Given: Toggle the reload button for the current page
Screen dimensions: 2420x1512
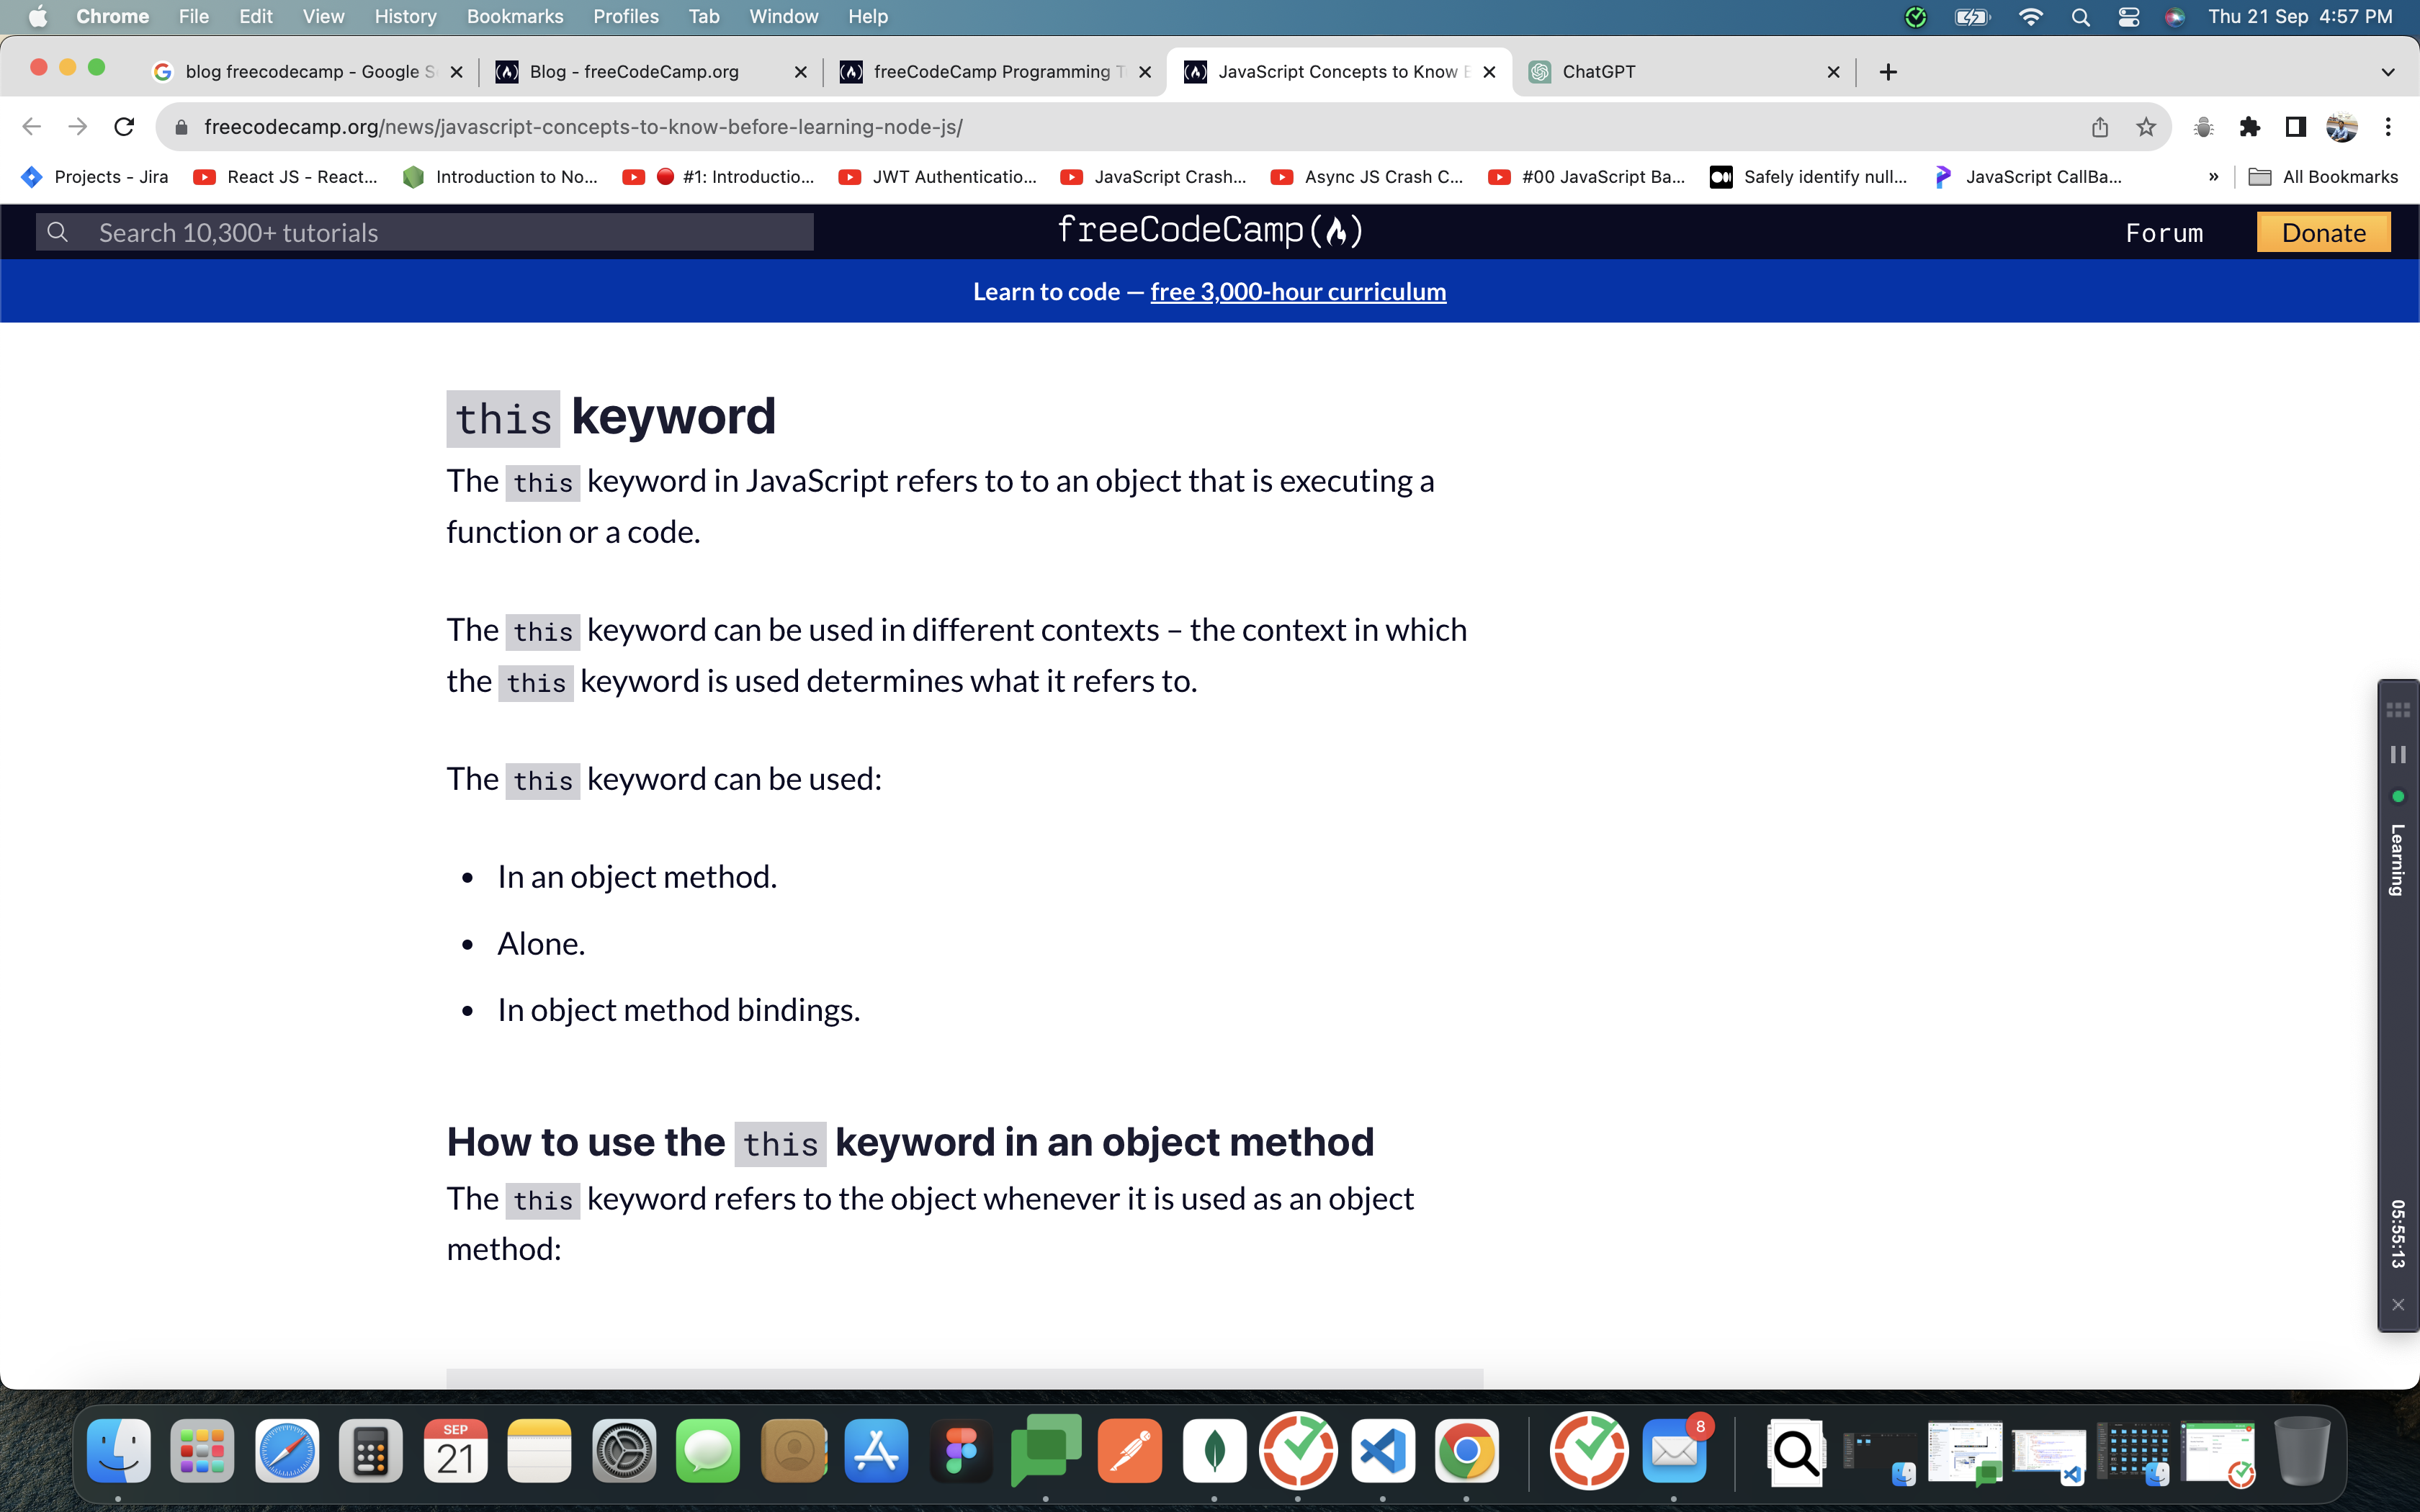Looking at the screenshot, I should pyautogui.click(x=124, y=126).
